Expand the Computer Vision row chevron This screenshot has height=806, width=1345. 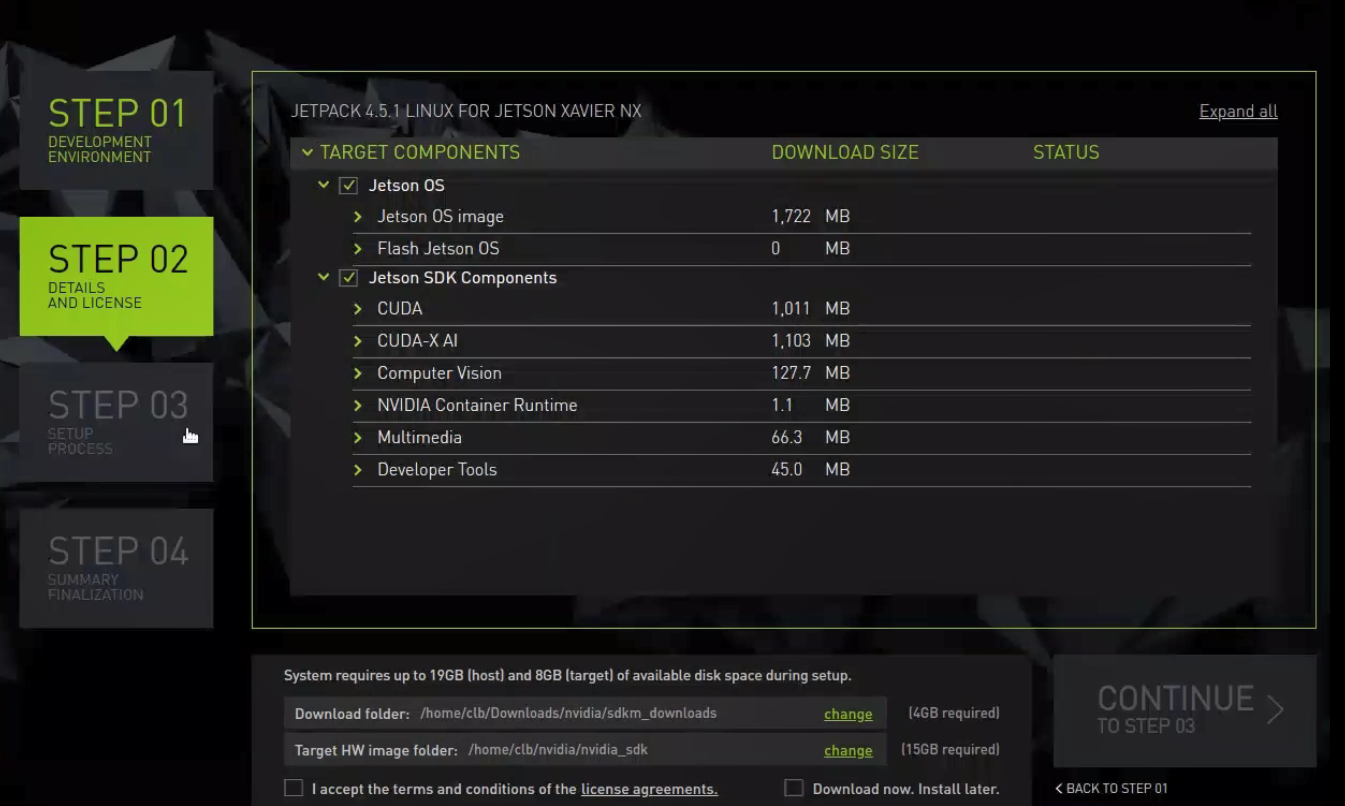358,373
